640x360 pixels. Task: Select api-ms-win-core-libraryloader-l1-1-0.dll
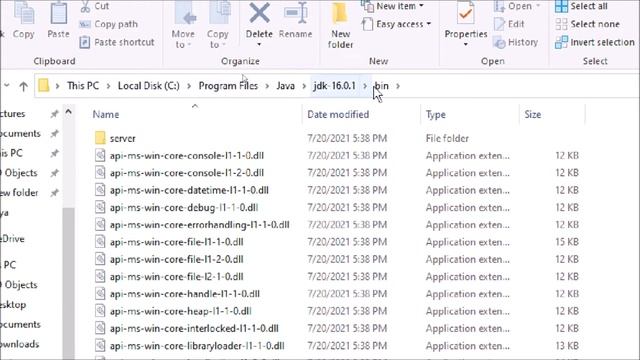197,346
